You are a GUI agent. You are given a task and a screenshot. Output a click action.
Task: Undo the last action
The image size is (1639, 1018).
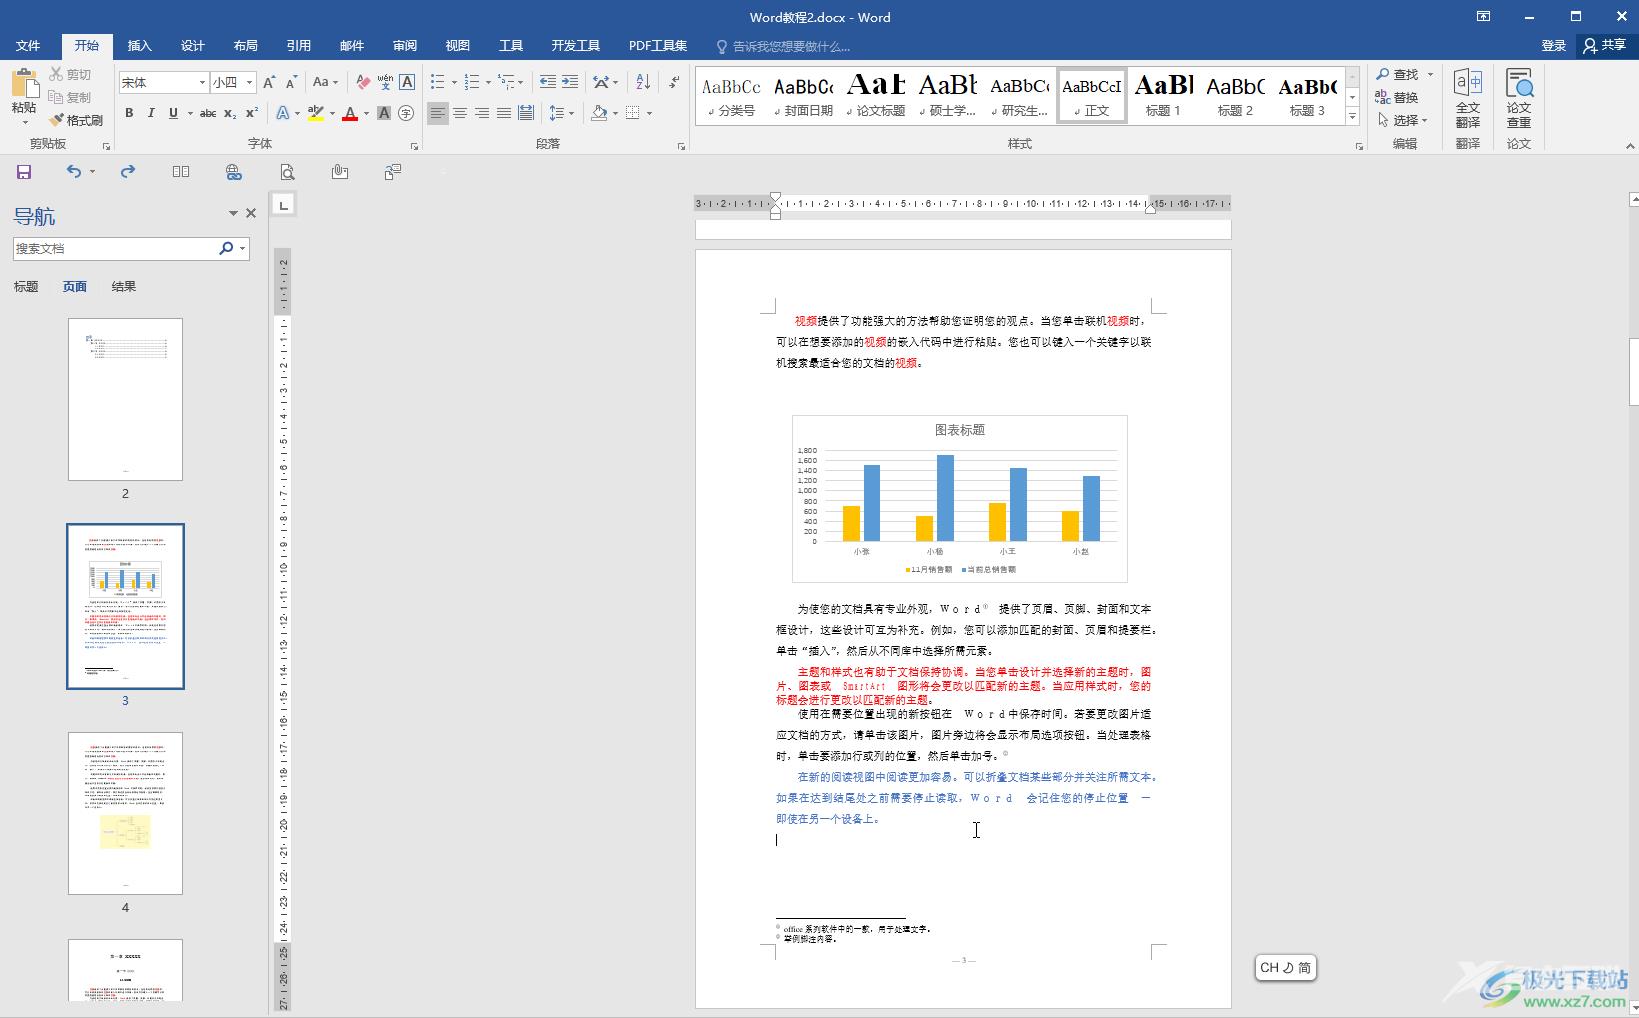point(74,172)
